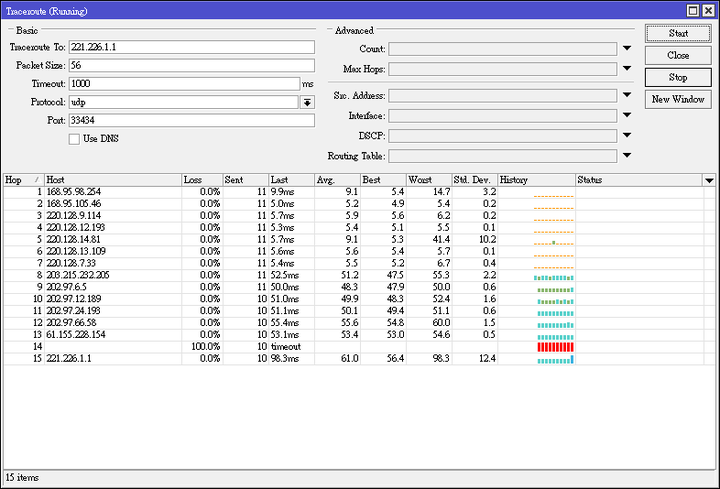This screenshot has height=489, width=720.
Task: Sort table by Avg. column header
Action: tap(338, 180)
